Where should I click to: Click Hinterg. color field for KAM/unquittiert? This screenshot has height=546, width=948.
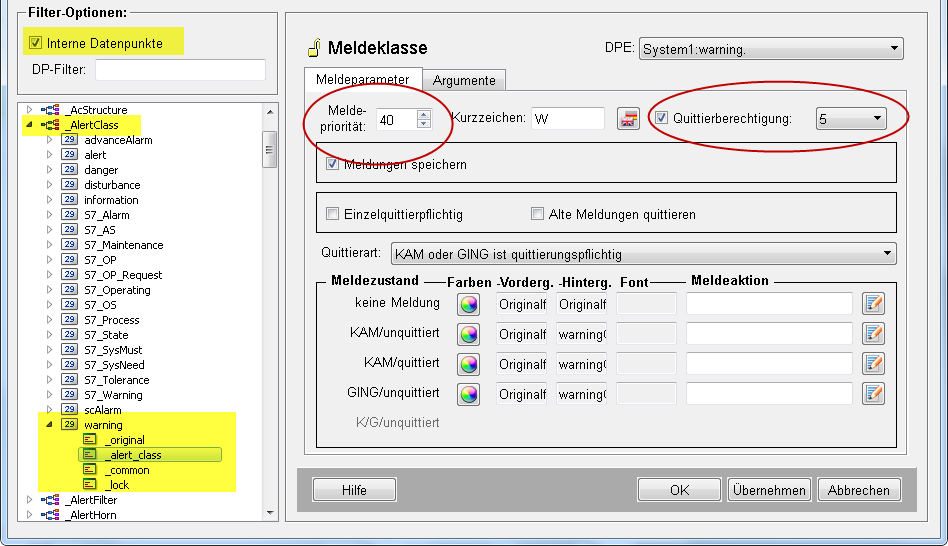[582, 334]
